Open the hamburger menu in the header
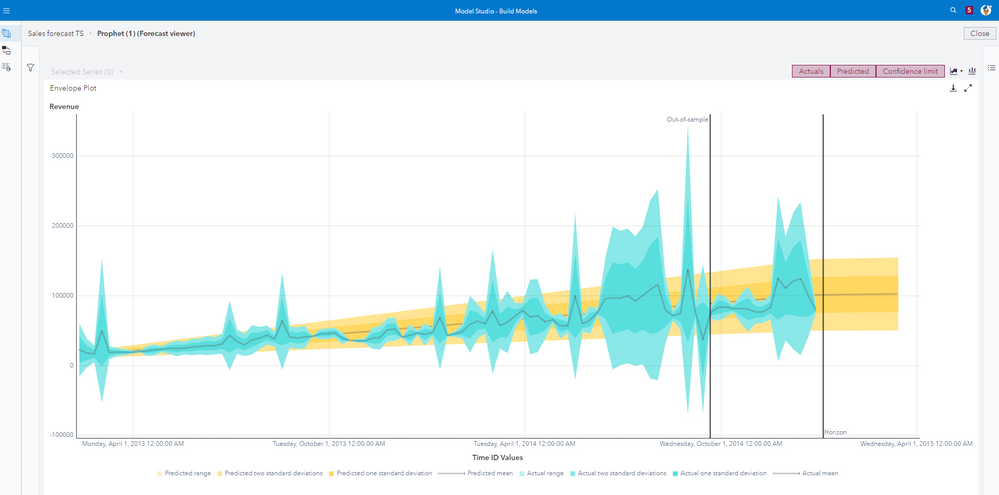This screenshot has width=999, height=495. tap(7, 10)
